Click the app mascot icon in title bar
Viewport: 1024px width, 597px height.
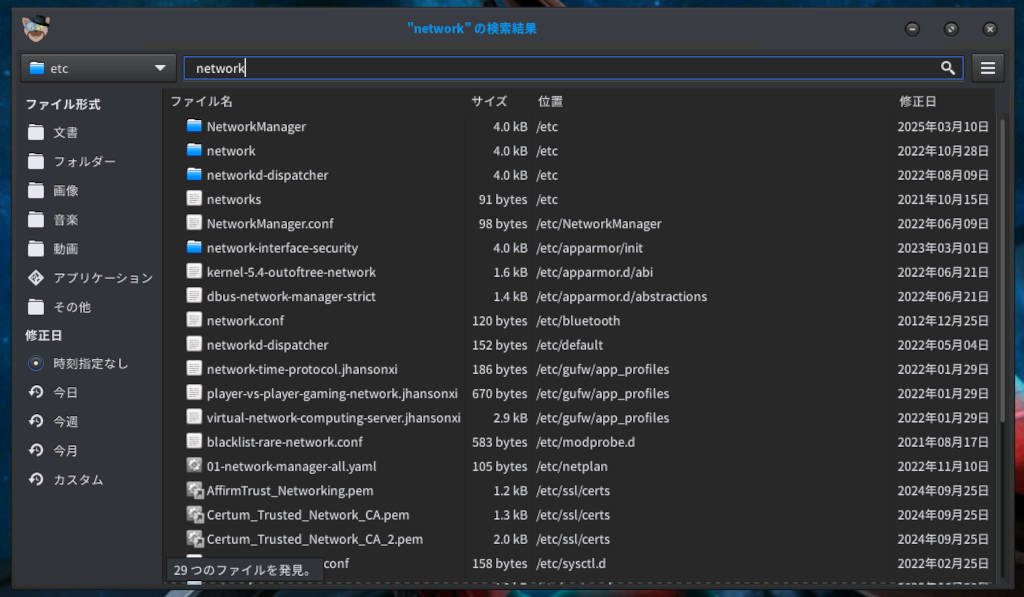37,29
